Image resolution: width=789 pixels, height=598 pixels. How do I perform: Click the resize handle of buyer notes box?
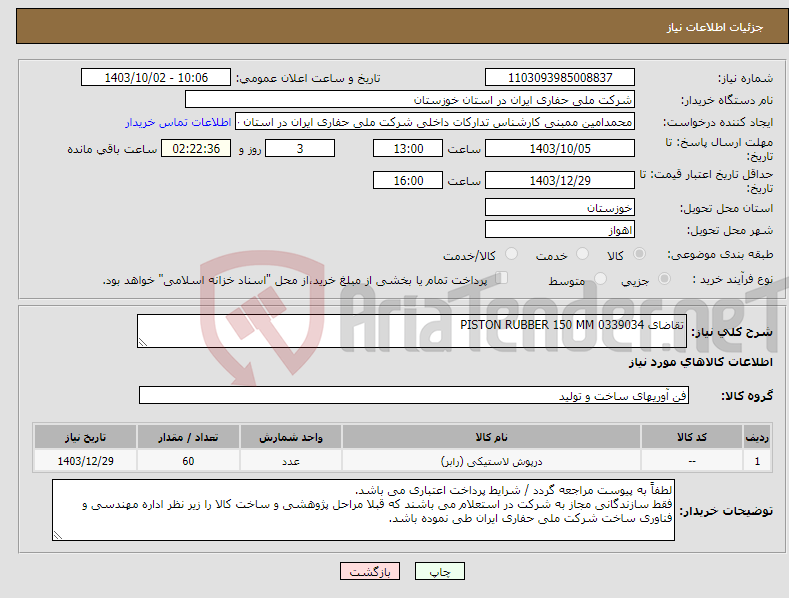point(57,536)
